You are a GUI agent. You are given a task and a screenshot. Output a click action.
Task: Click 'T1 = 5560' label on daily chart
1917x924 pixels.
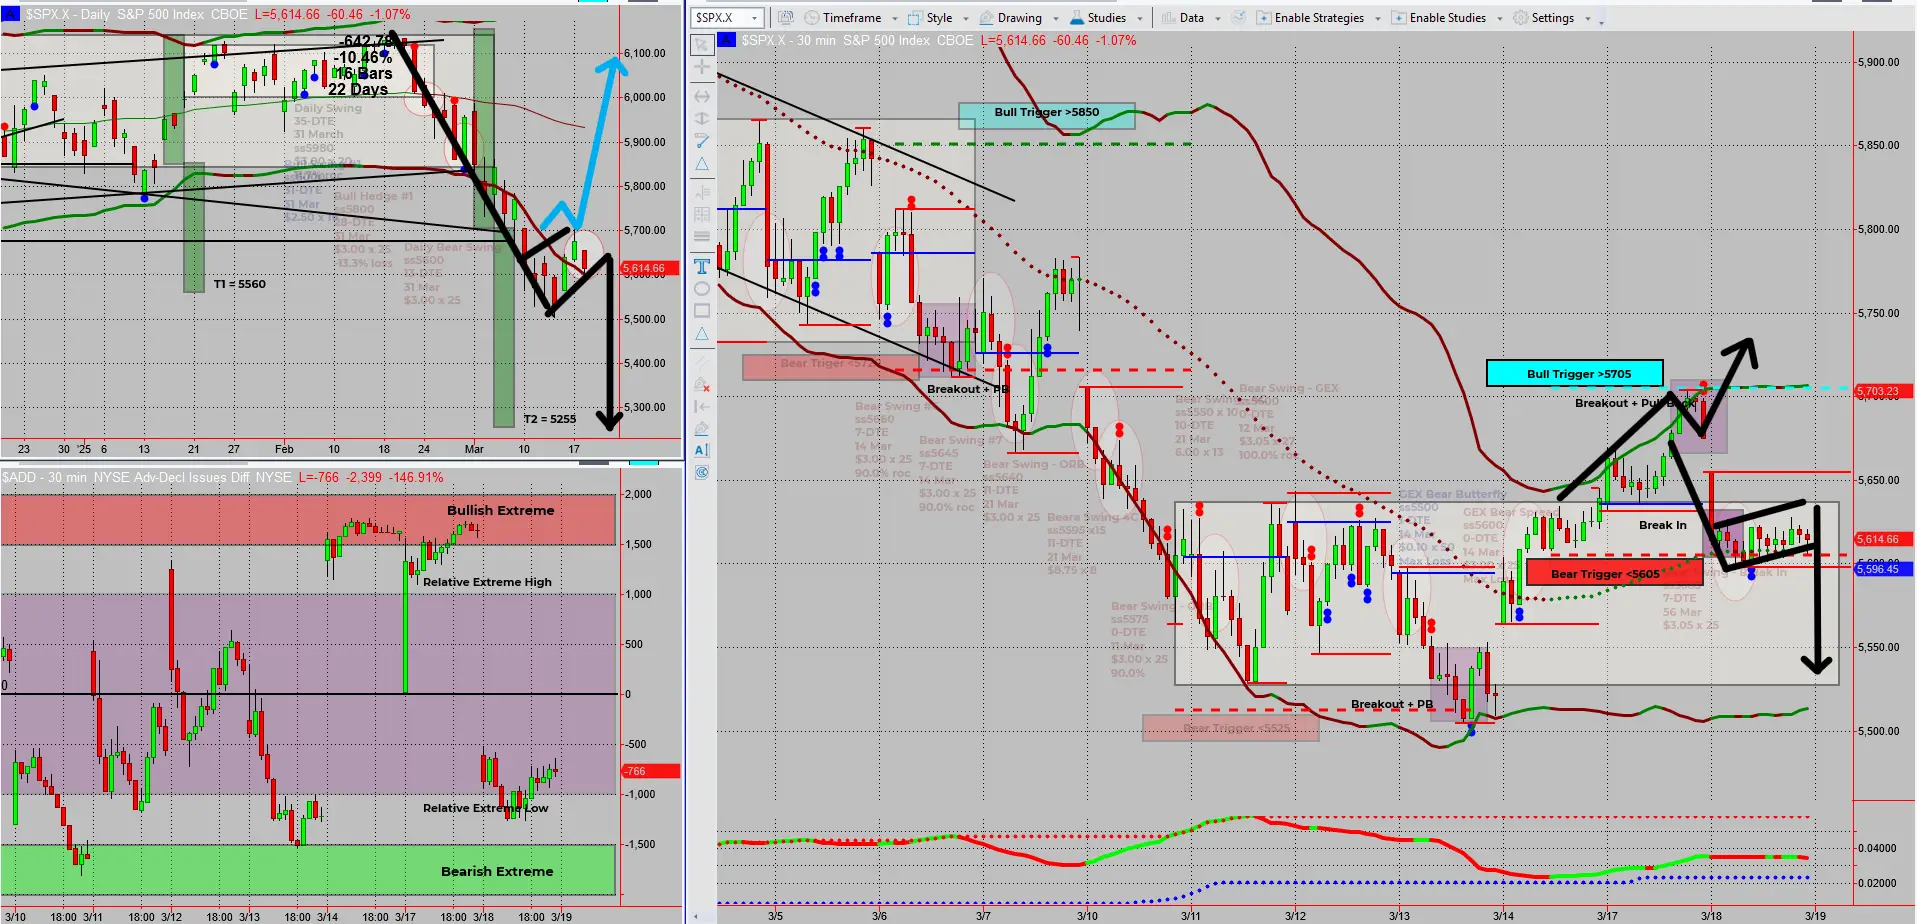[240, 284]
